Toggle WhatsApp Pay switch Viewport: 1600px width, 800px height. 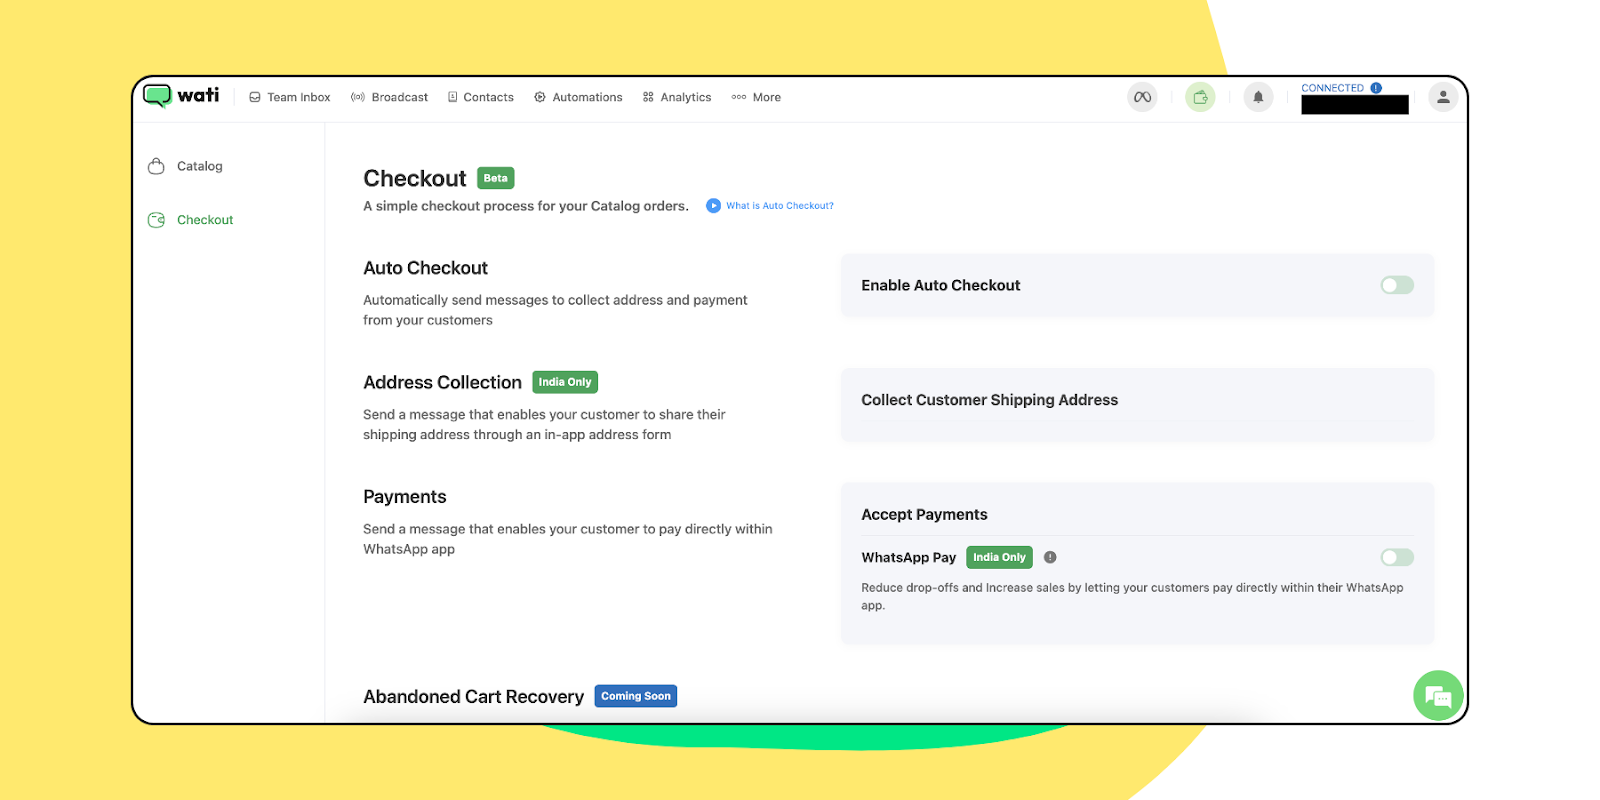[x=1397, y=557]
